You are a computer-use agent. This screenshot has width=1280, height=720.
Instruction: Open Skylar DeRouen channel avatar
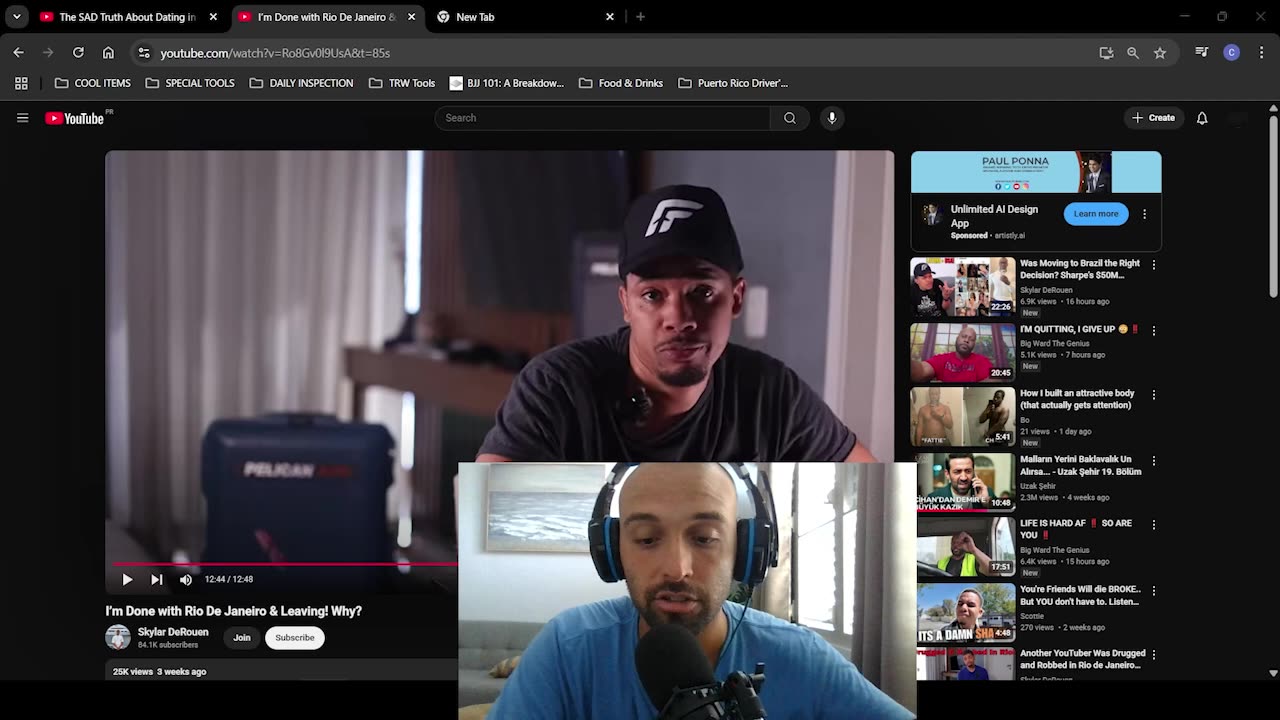tap(118, 637)
